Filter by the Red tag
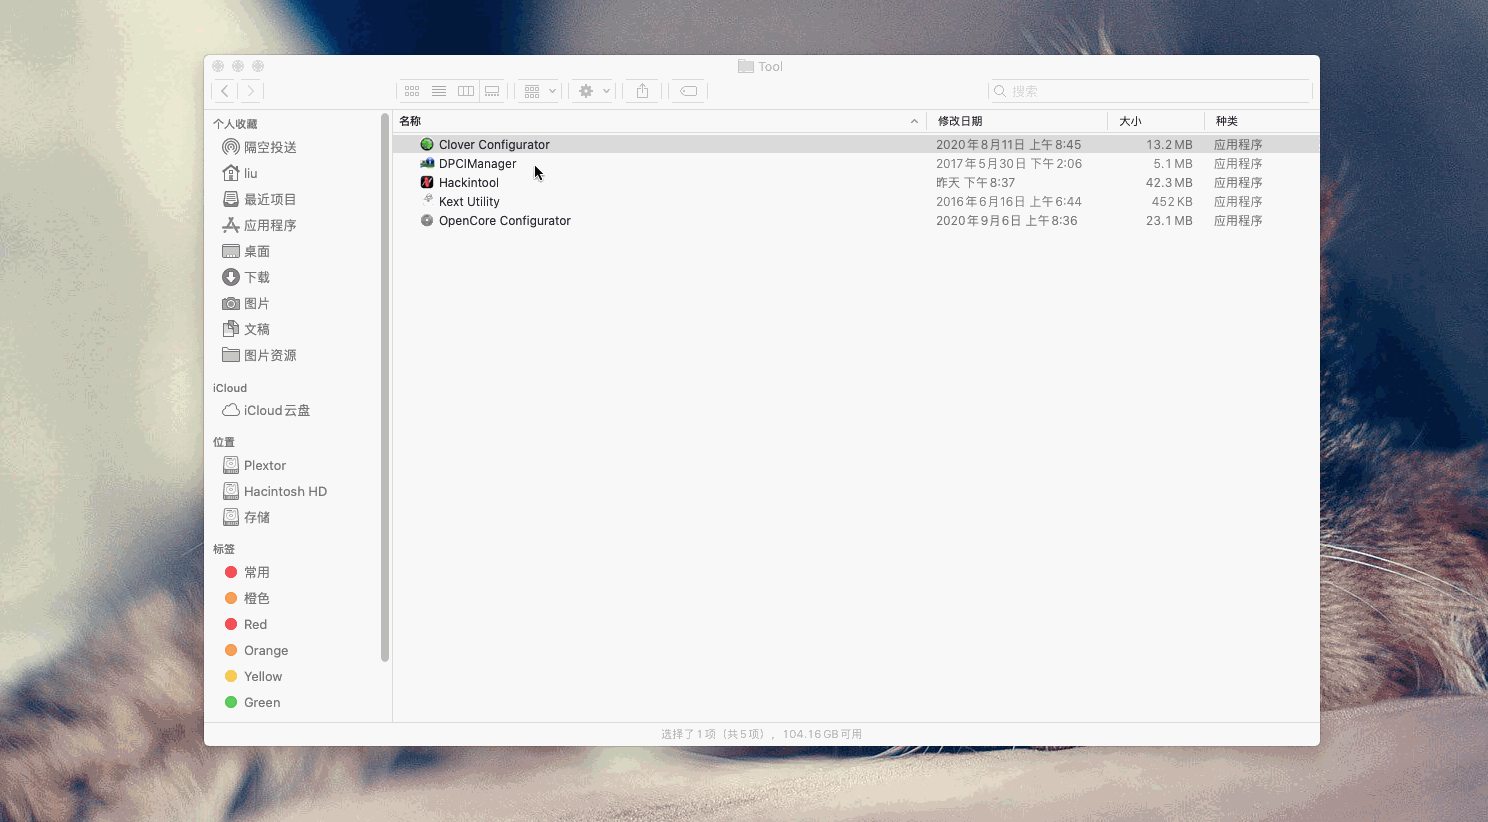Viewport: 1488px width, 822px height. tap(246, 624)
